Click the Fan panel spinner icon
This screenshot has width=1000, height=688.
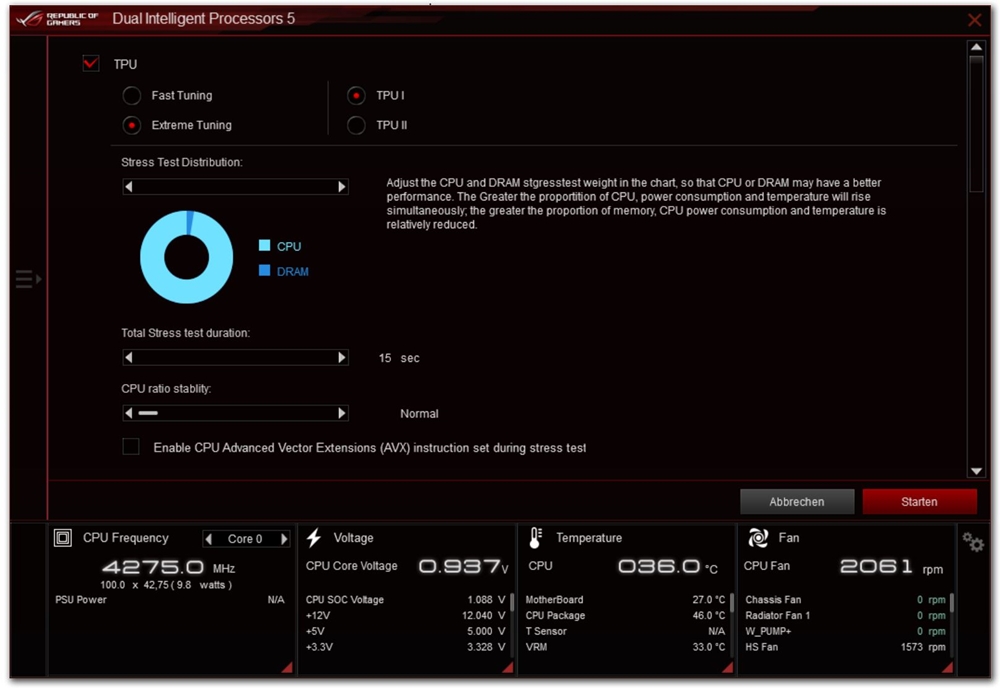click(x=758, y=538)
